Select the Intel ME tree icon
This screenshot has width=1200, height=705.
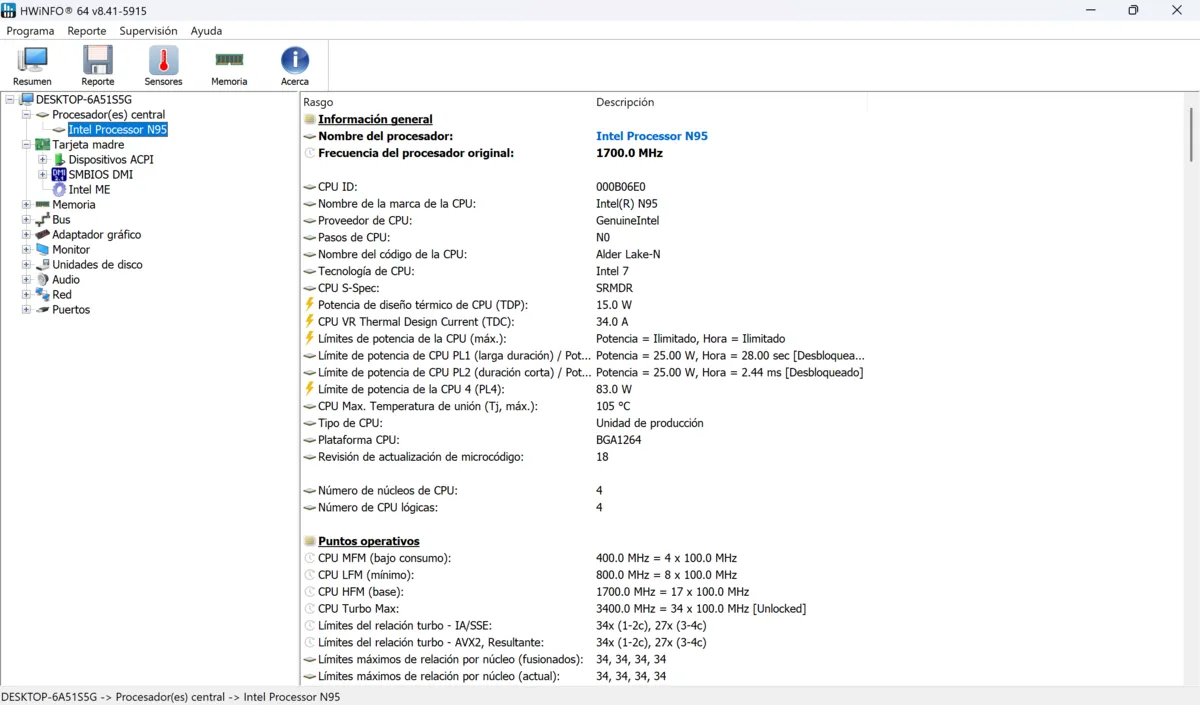[x=59, y=190]
